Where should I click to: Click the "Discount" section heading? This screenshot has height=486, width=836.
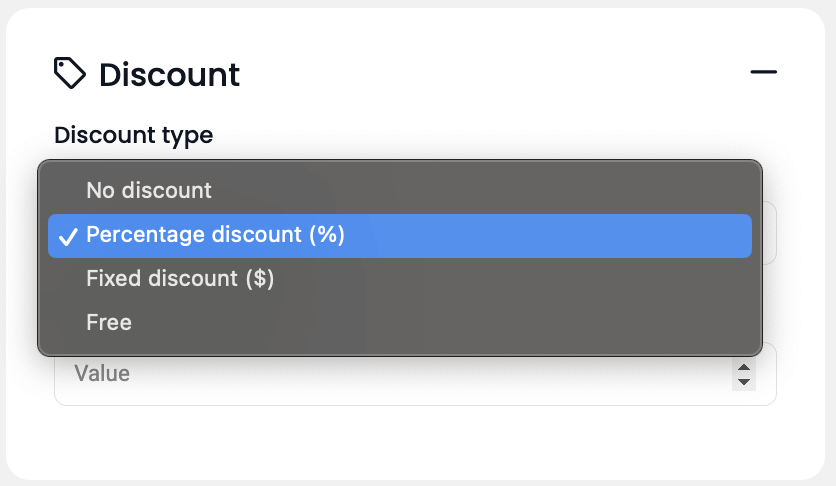point(169,75)
